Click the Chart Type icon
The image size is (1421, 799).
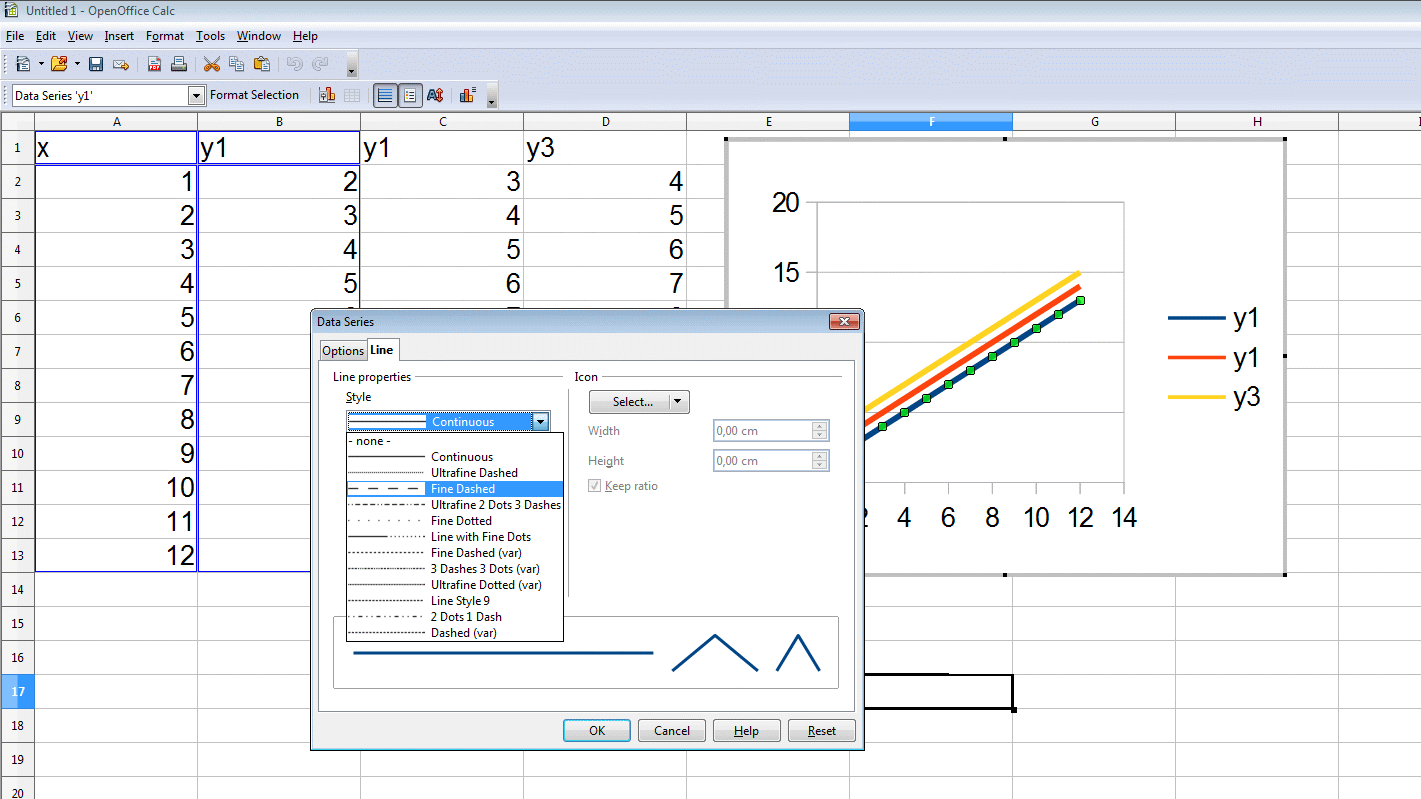[x=327, y=95]
